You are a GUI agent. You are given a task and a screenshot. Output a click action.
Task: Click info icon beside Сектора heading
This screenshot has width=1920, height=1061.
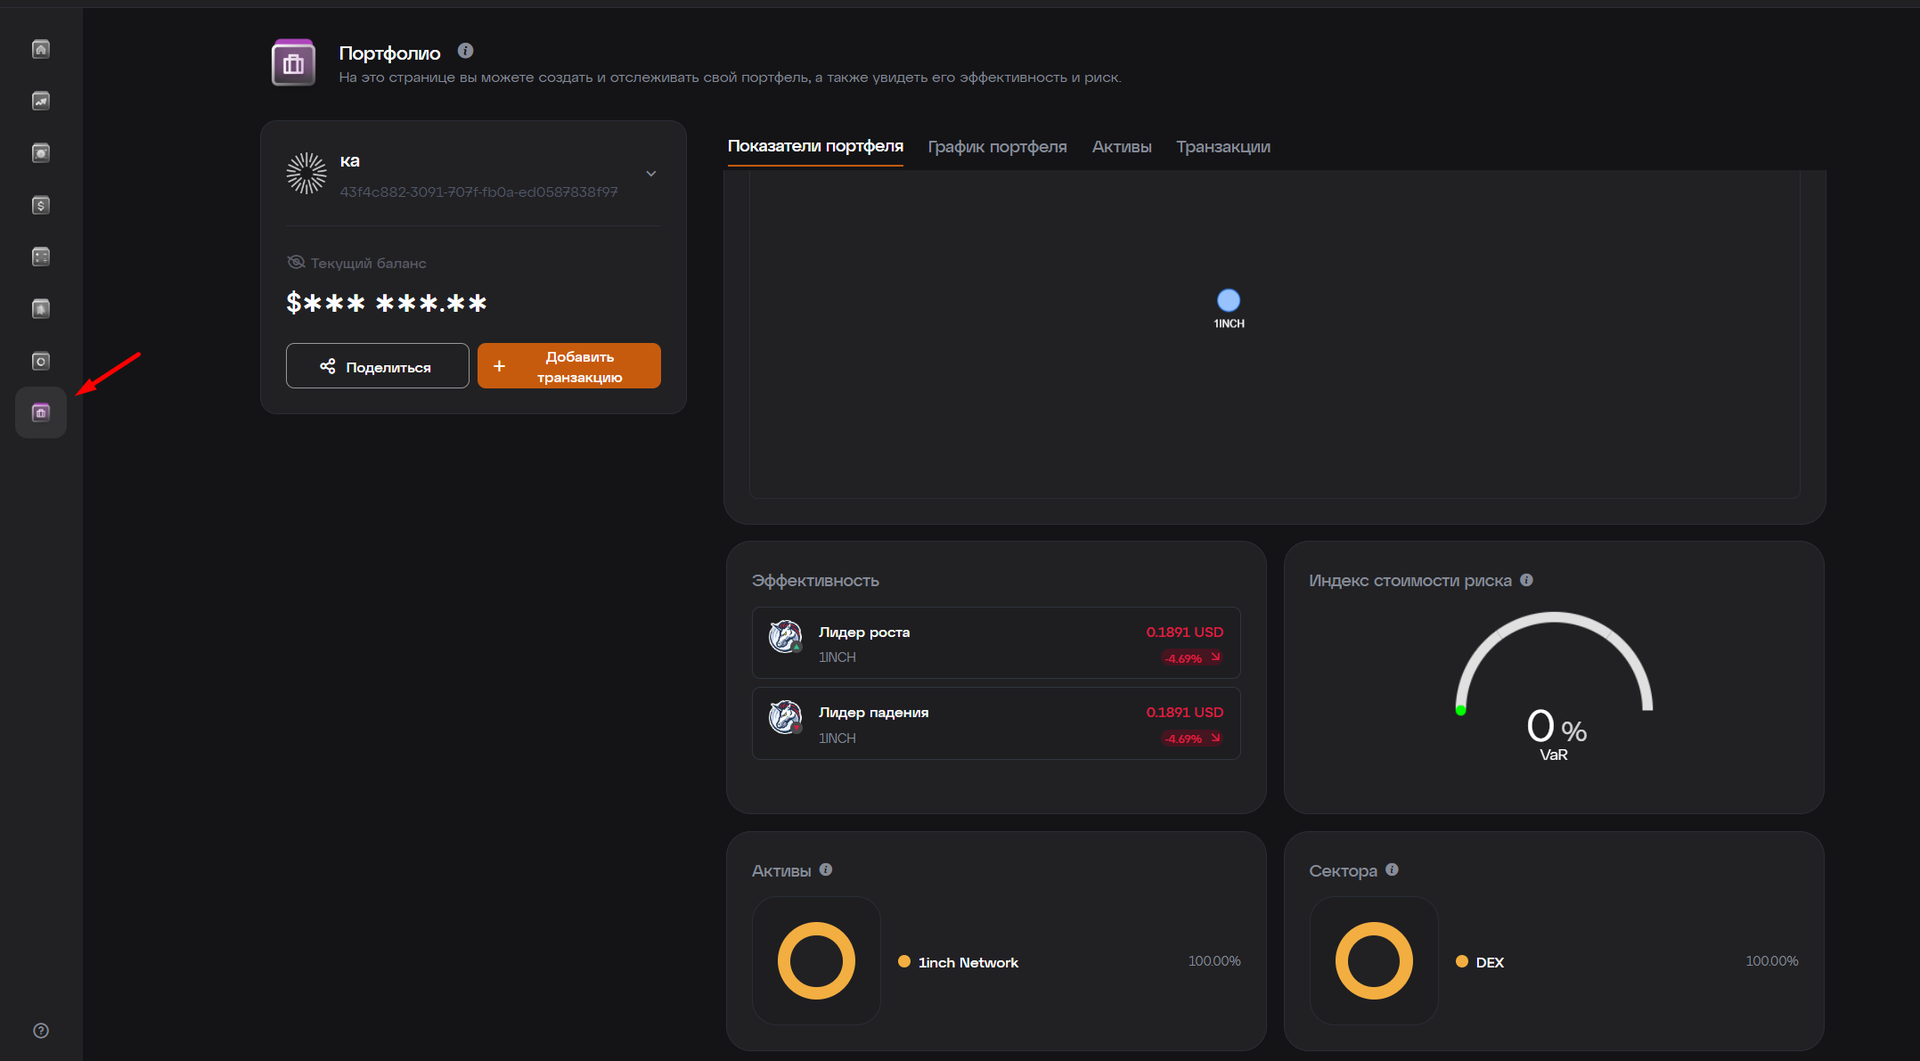pos(1392,870)
